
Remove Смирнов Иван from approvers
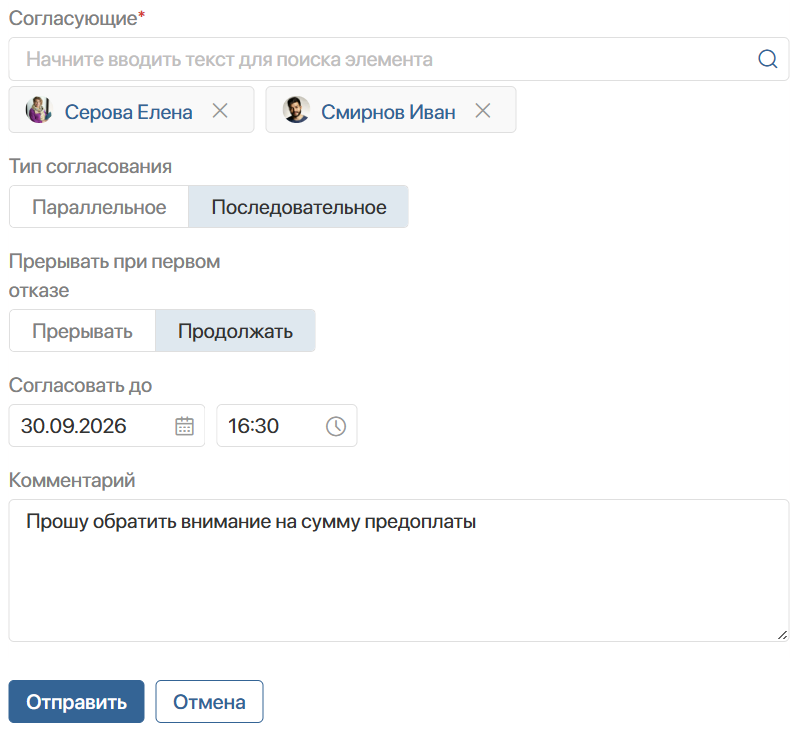point(482,110)
